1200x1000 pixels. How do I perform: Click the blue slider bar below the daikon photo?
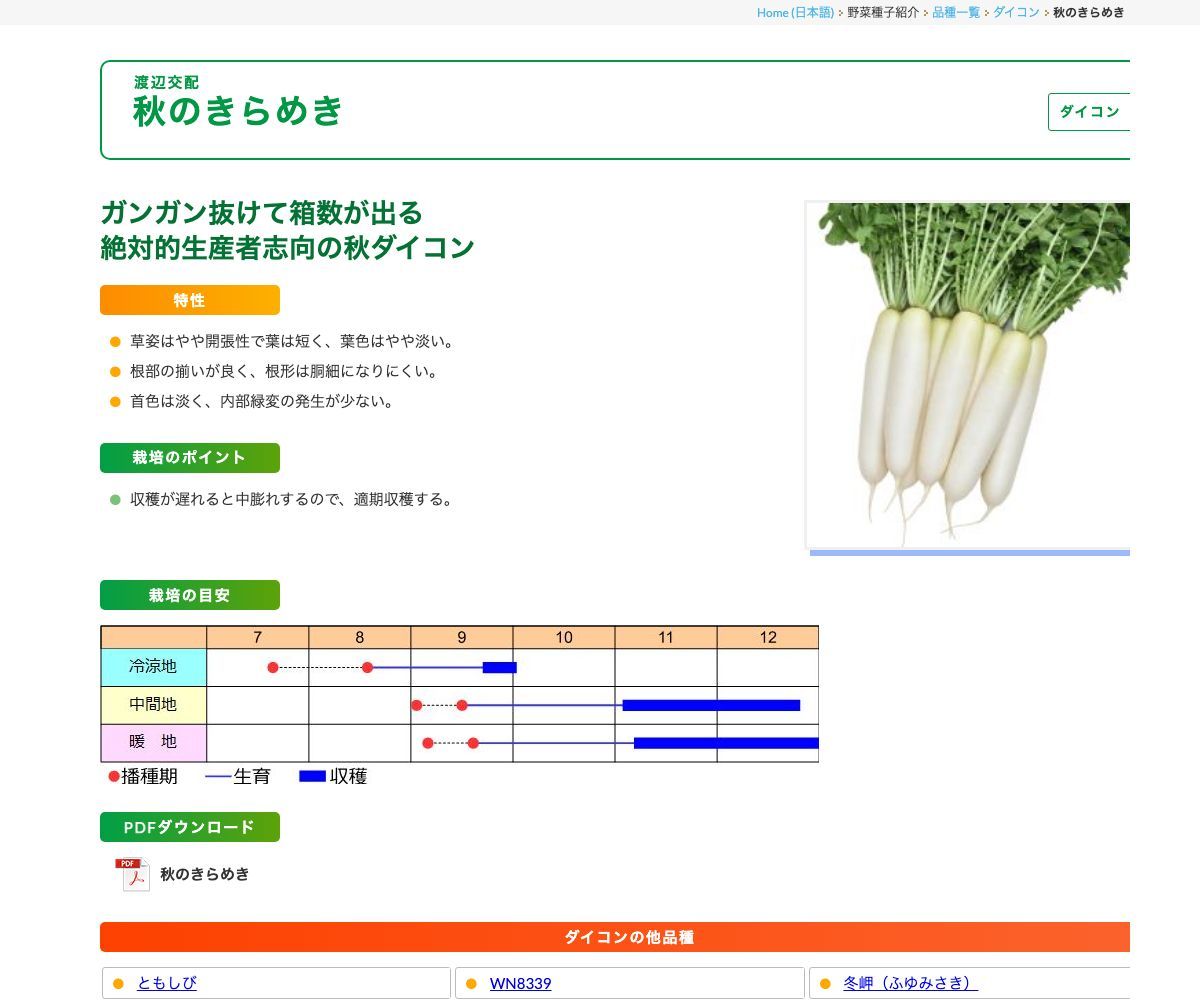click(x=970, y=551)
